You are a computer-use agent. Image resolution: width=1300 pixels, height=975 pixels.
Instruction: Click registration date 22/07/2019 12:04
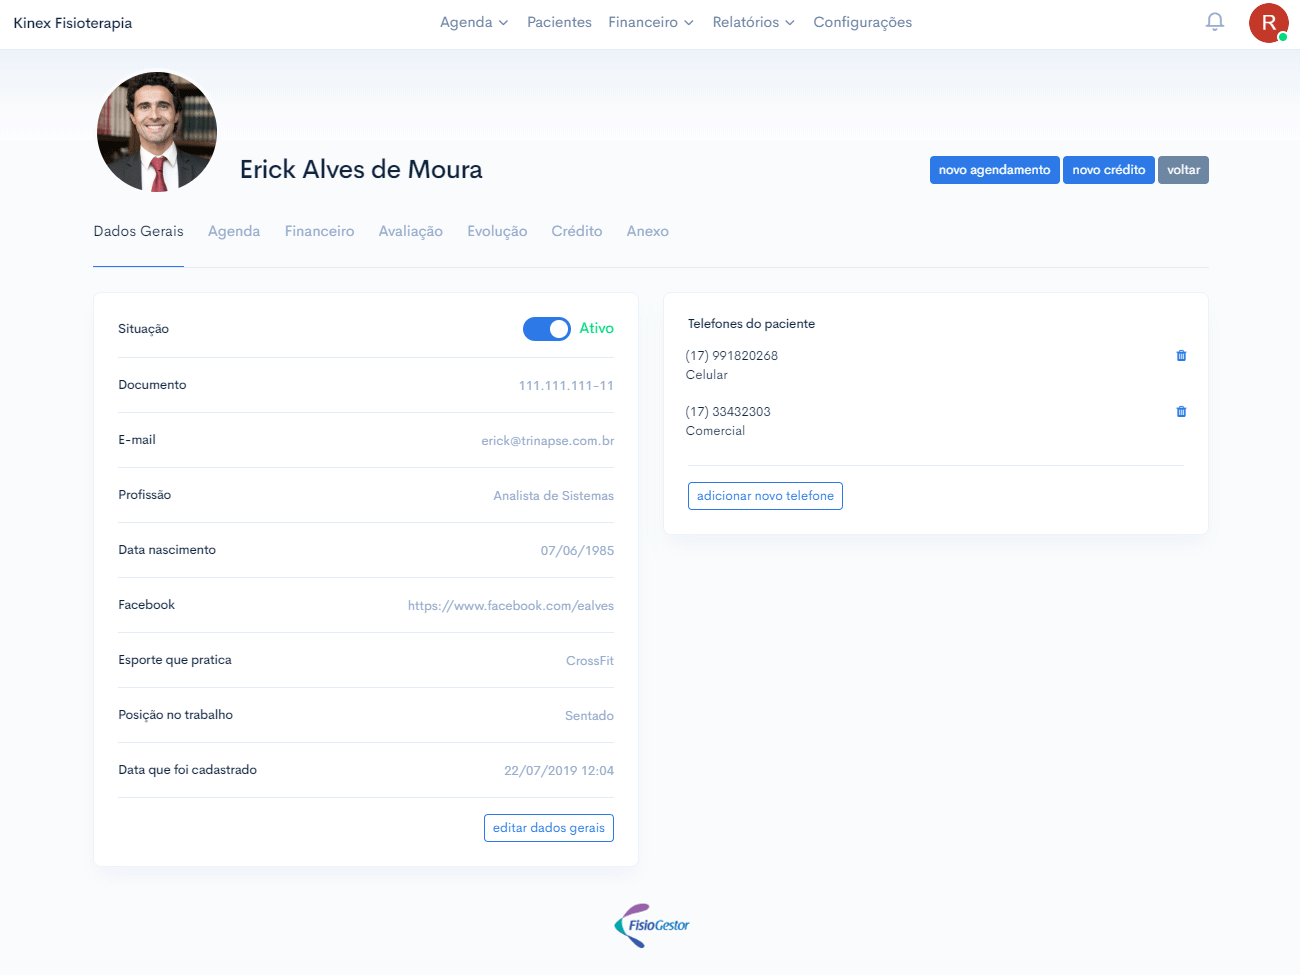click(559, 771)
